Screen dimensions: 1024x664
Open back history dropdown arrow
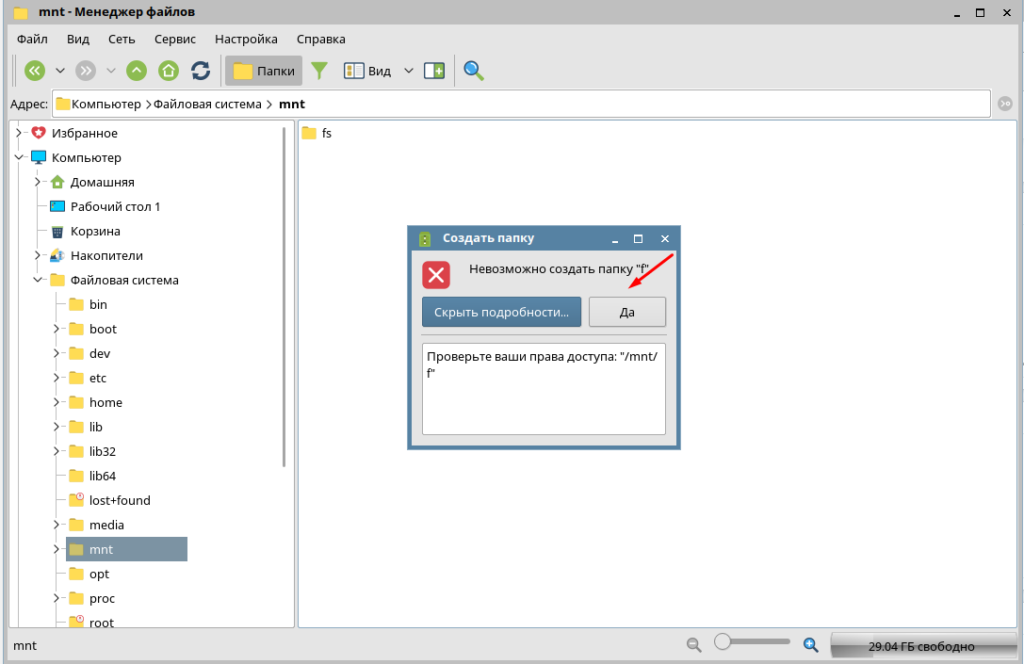[60, 71]
